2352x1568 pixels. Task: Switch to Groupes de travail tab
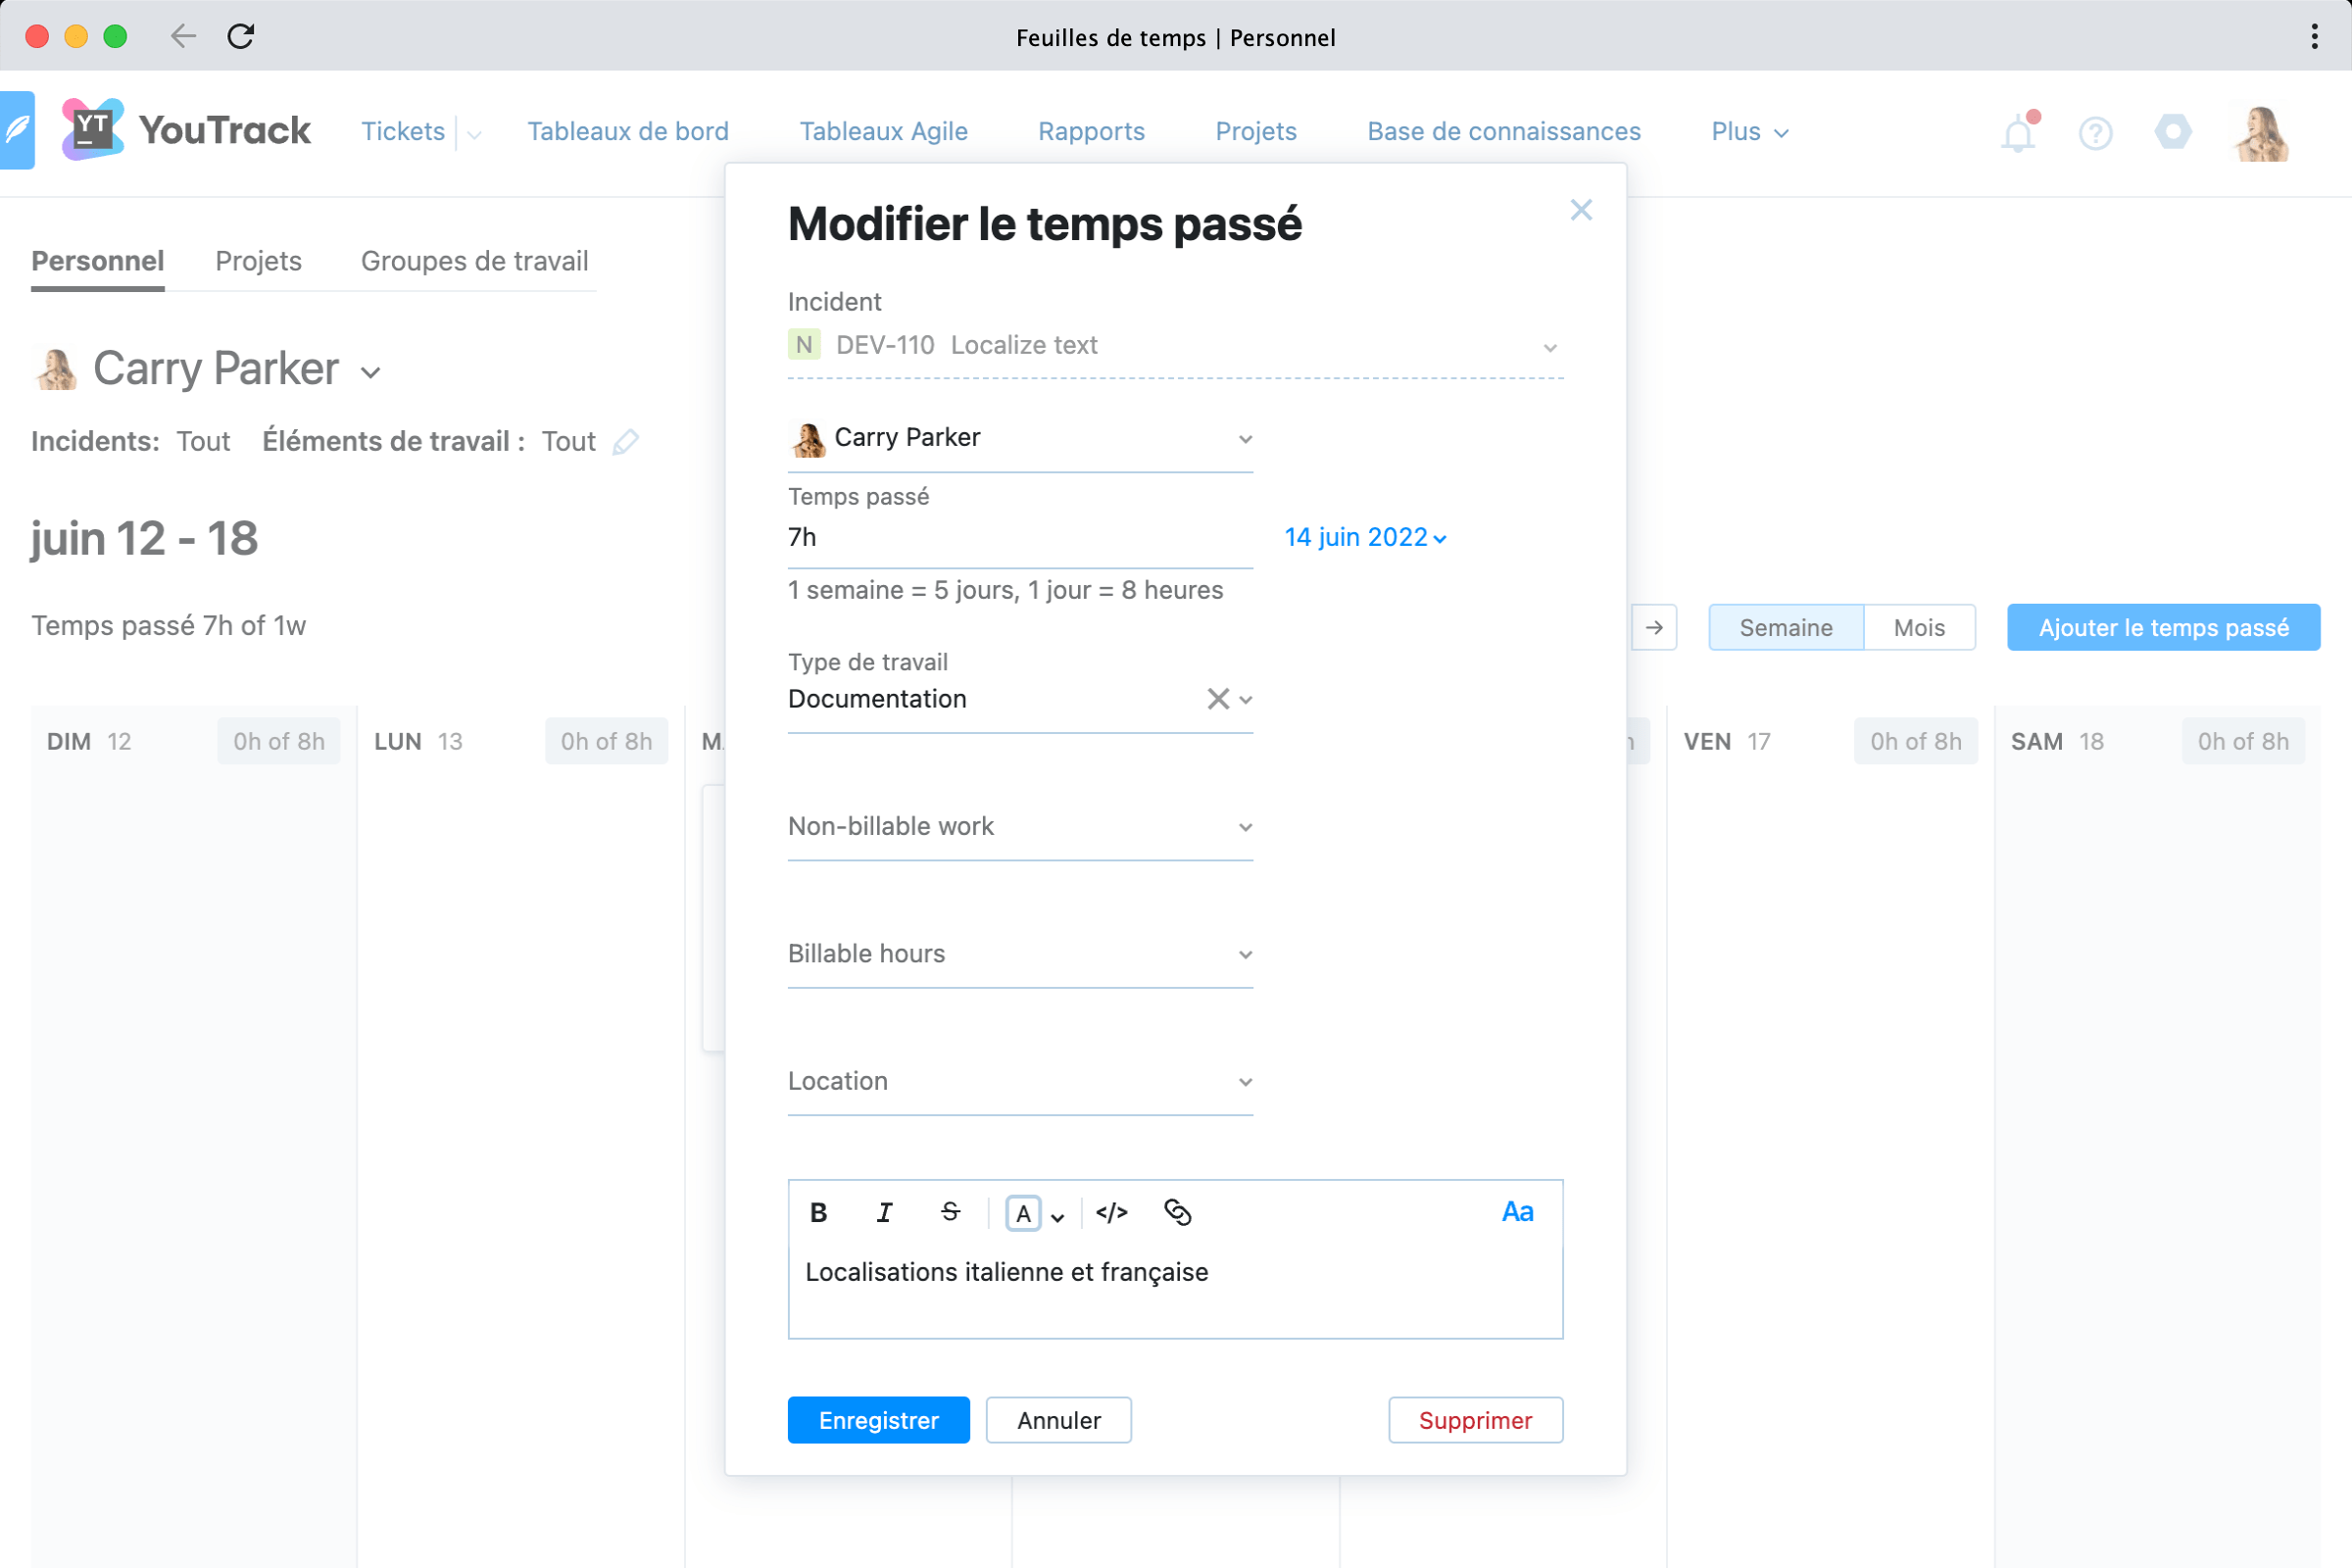(474, 261)
